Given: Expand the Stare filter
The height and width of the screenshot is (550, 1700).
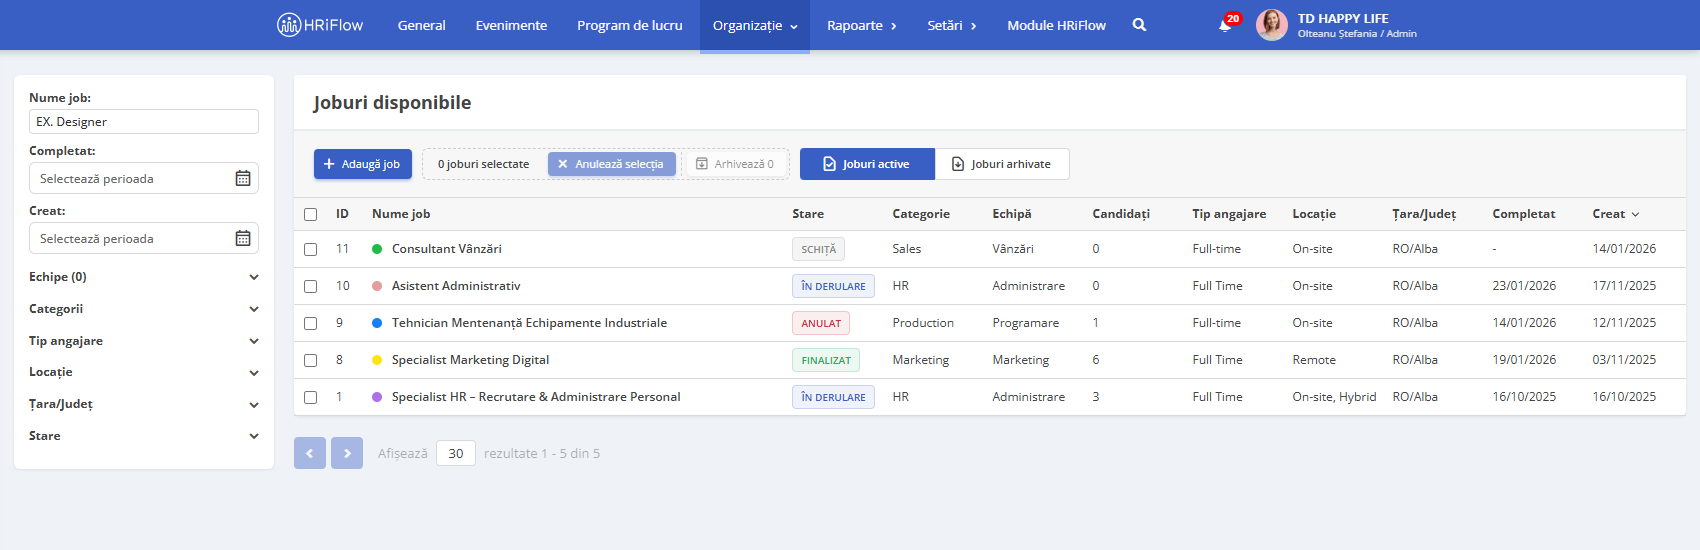Looking at the screenshot, I should coord(144,436).
